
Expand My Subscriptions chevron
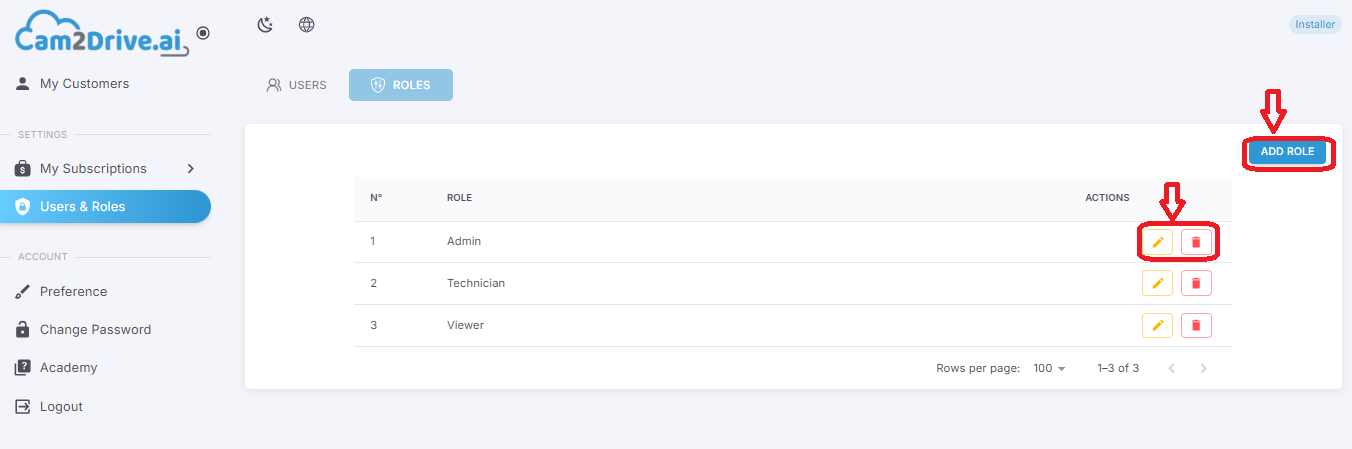[191, 169]
